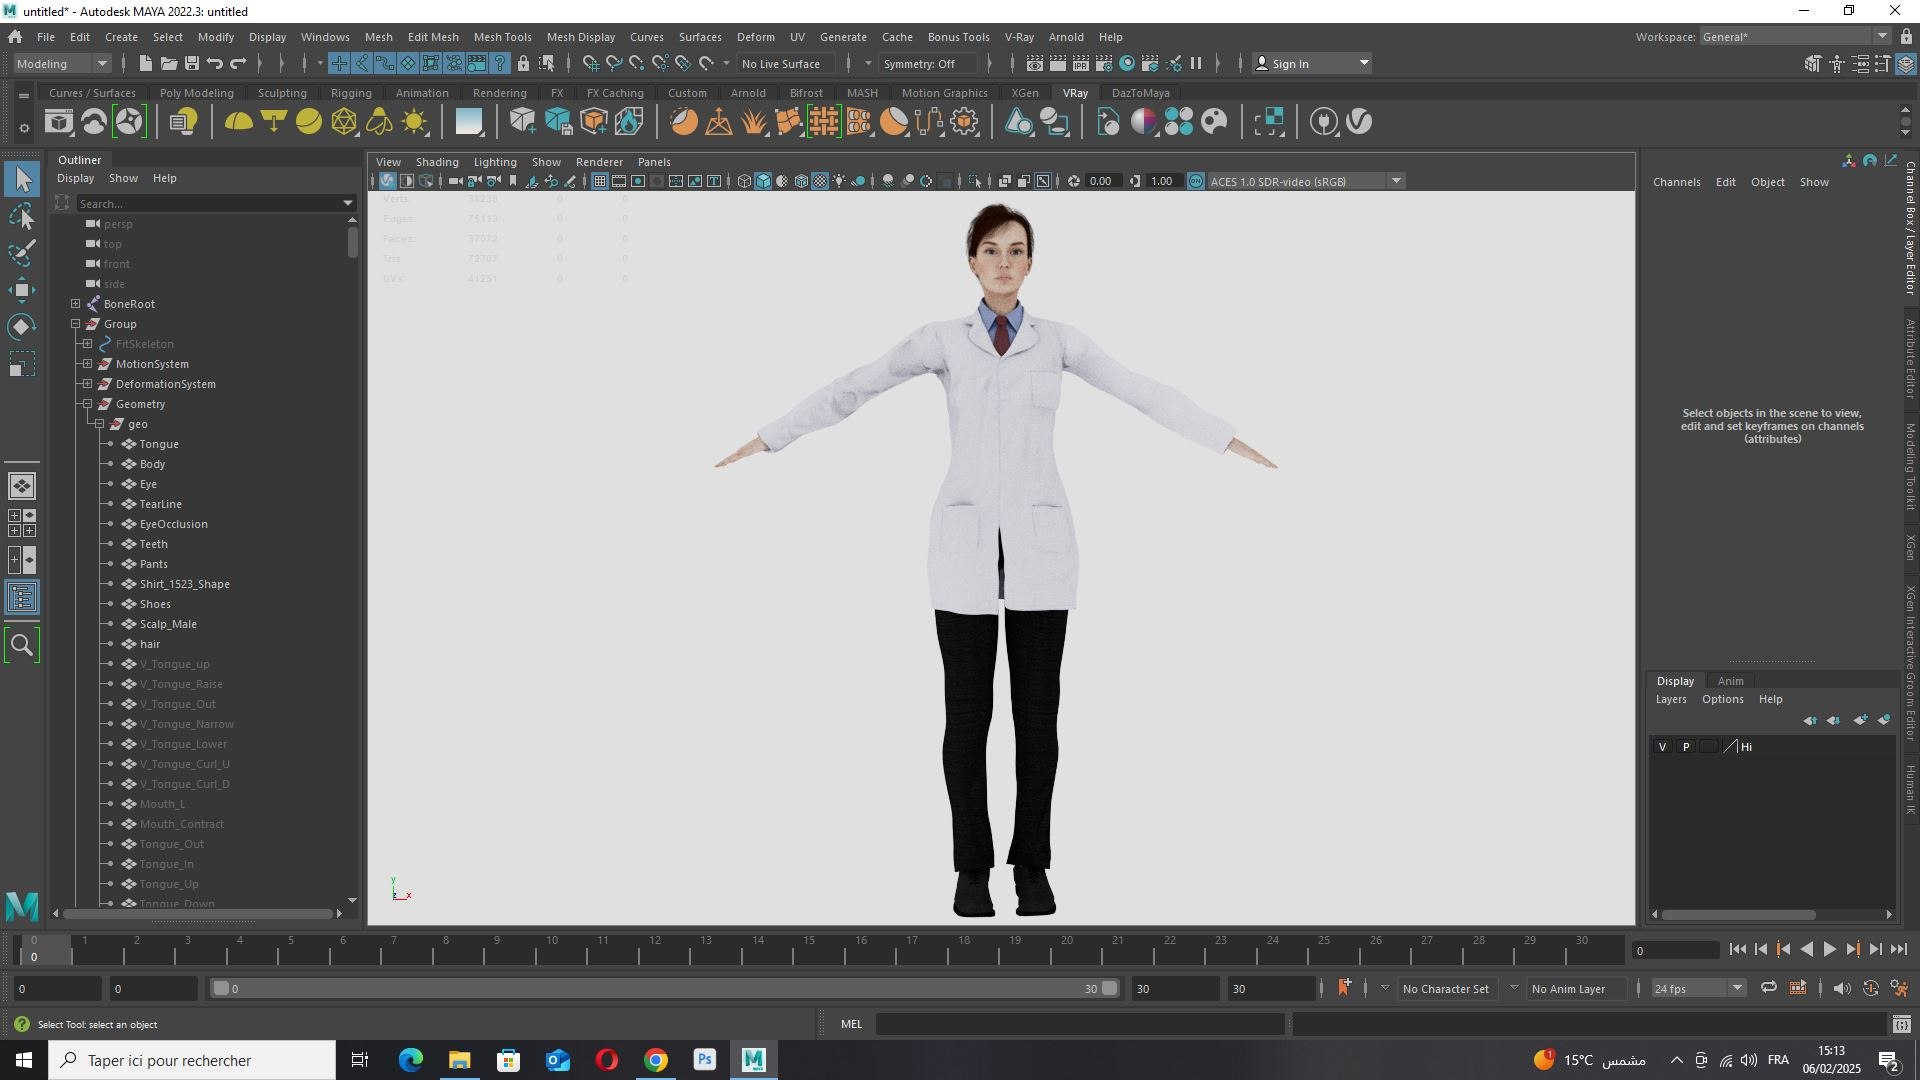Go to the end of playback range

[x=1899, y=950]
